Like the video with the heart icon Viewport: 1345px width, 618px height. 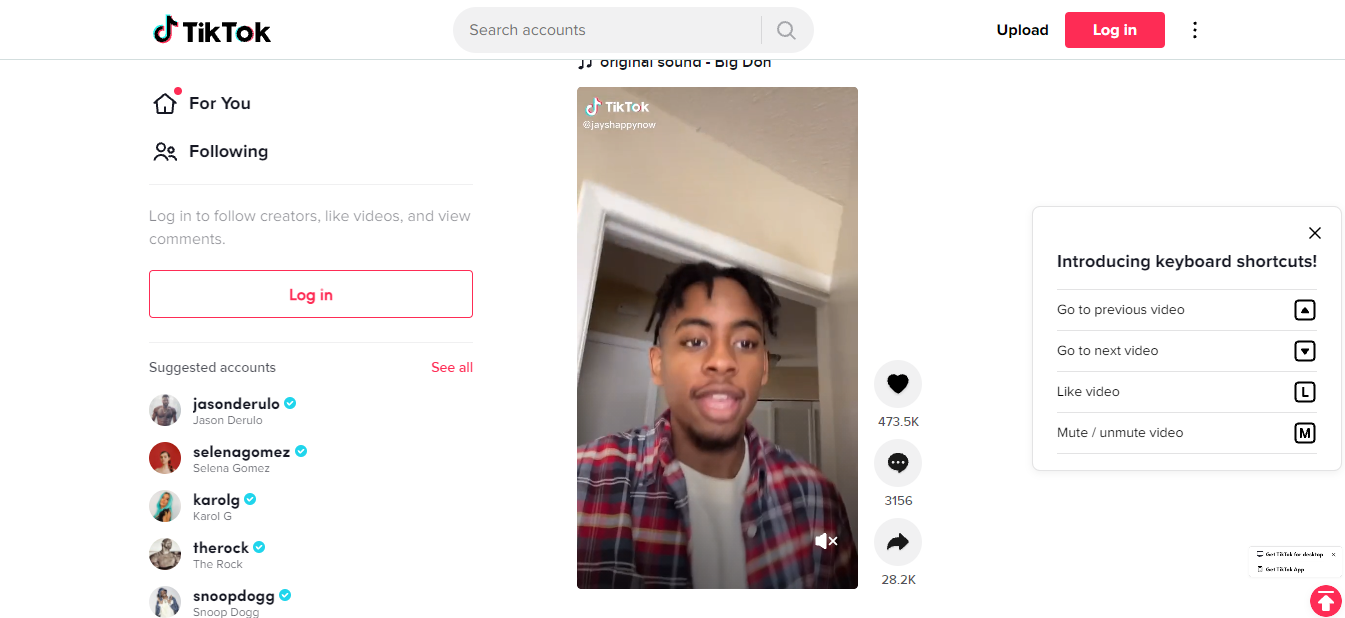pyautogui.click(x=897, y=384)
